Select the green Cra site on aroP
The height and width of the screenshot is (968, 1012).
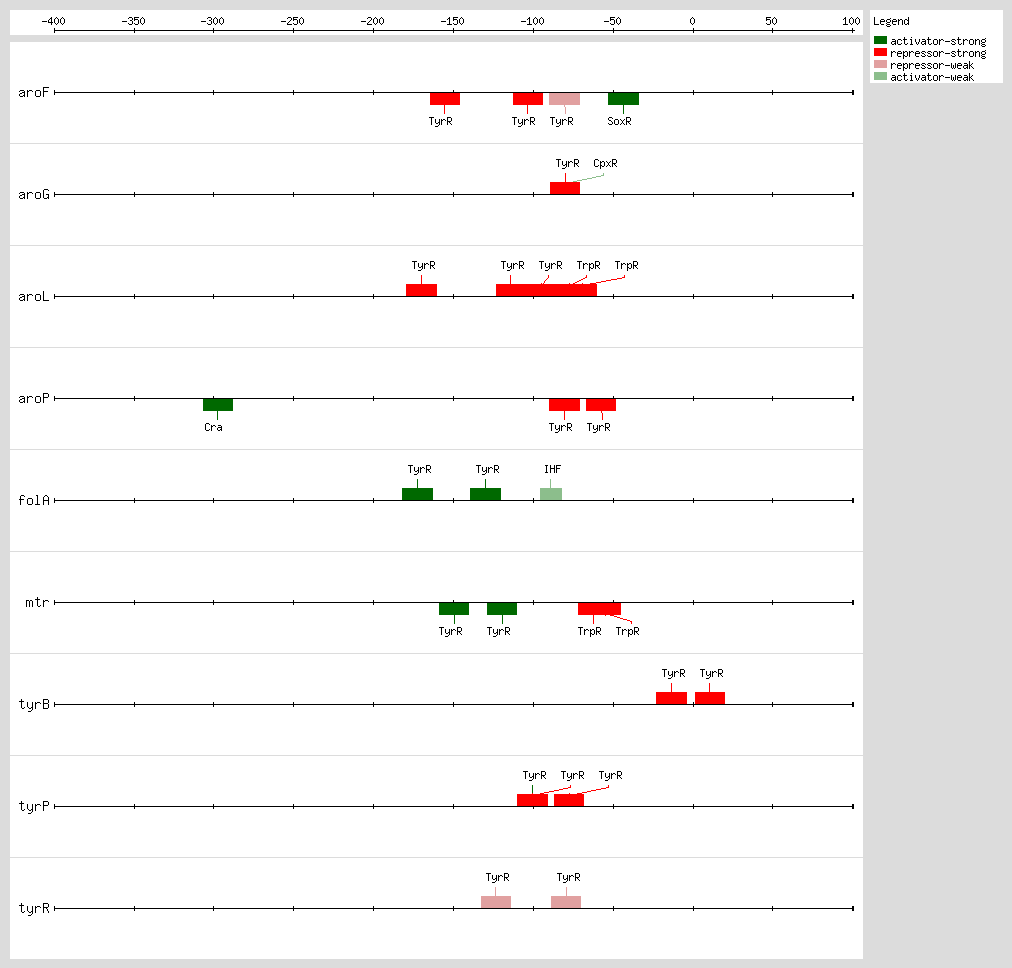point(218,405)
